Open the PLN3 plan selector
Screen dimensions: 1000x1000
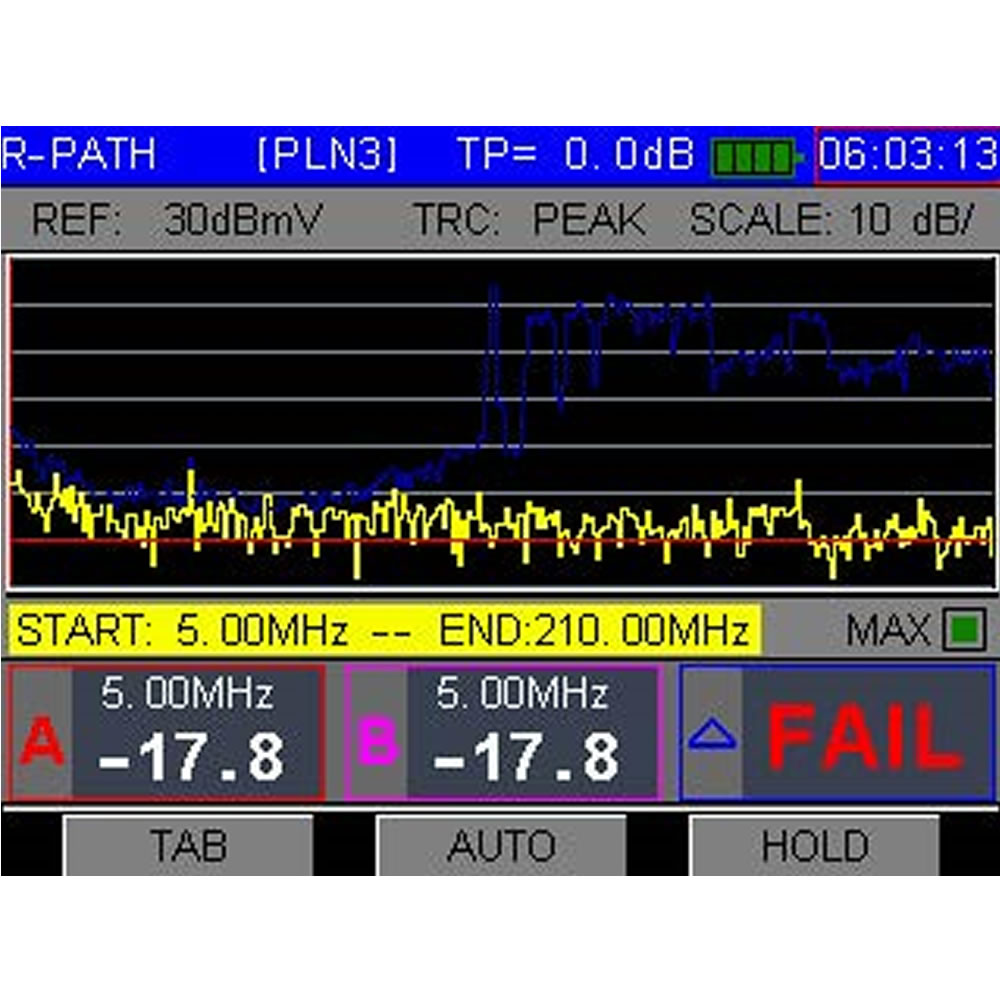(x=326, y=155)
